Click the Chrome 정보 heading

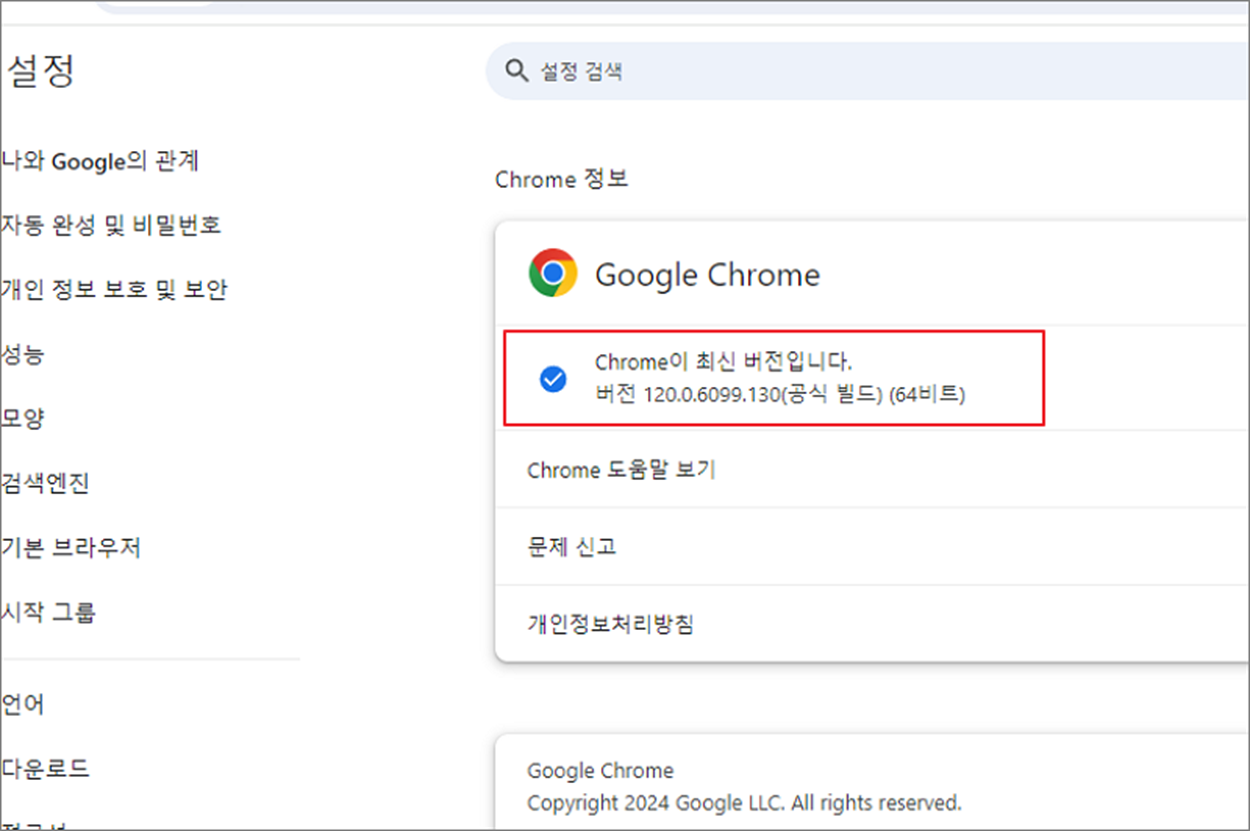[562, 180]
